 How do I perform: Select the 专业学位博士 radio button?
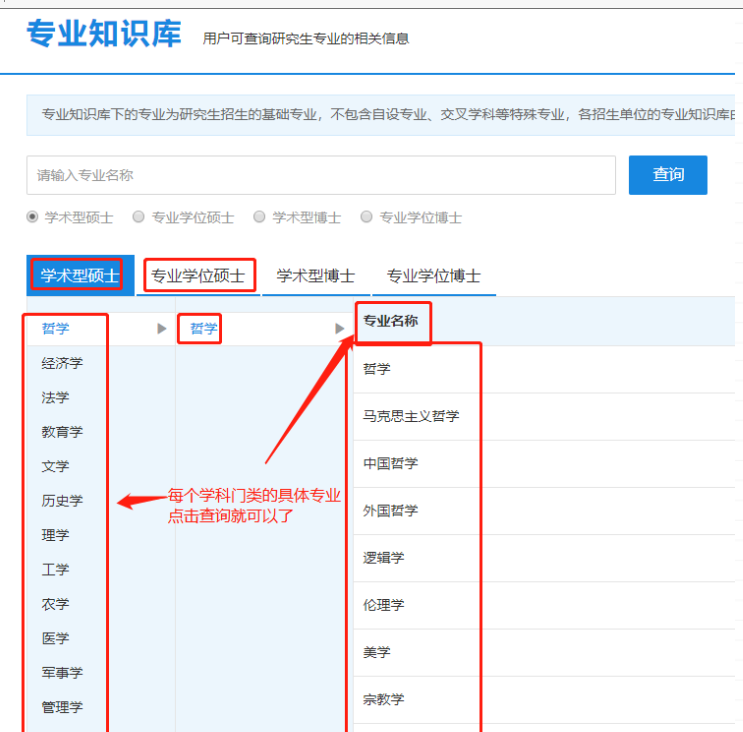(x=366, y=217)
